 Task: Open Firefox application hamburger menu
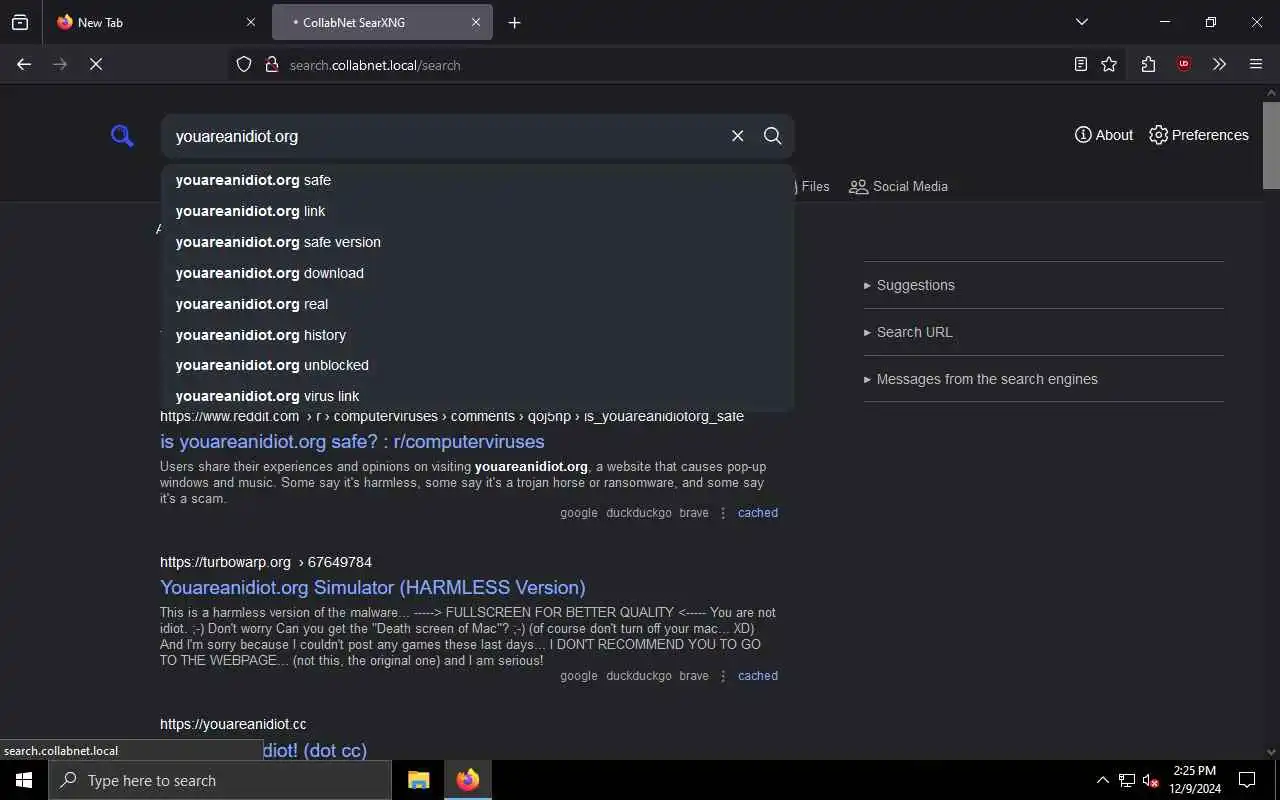pyautogui.click(x=1256, y=65)
